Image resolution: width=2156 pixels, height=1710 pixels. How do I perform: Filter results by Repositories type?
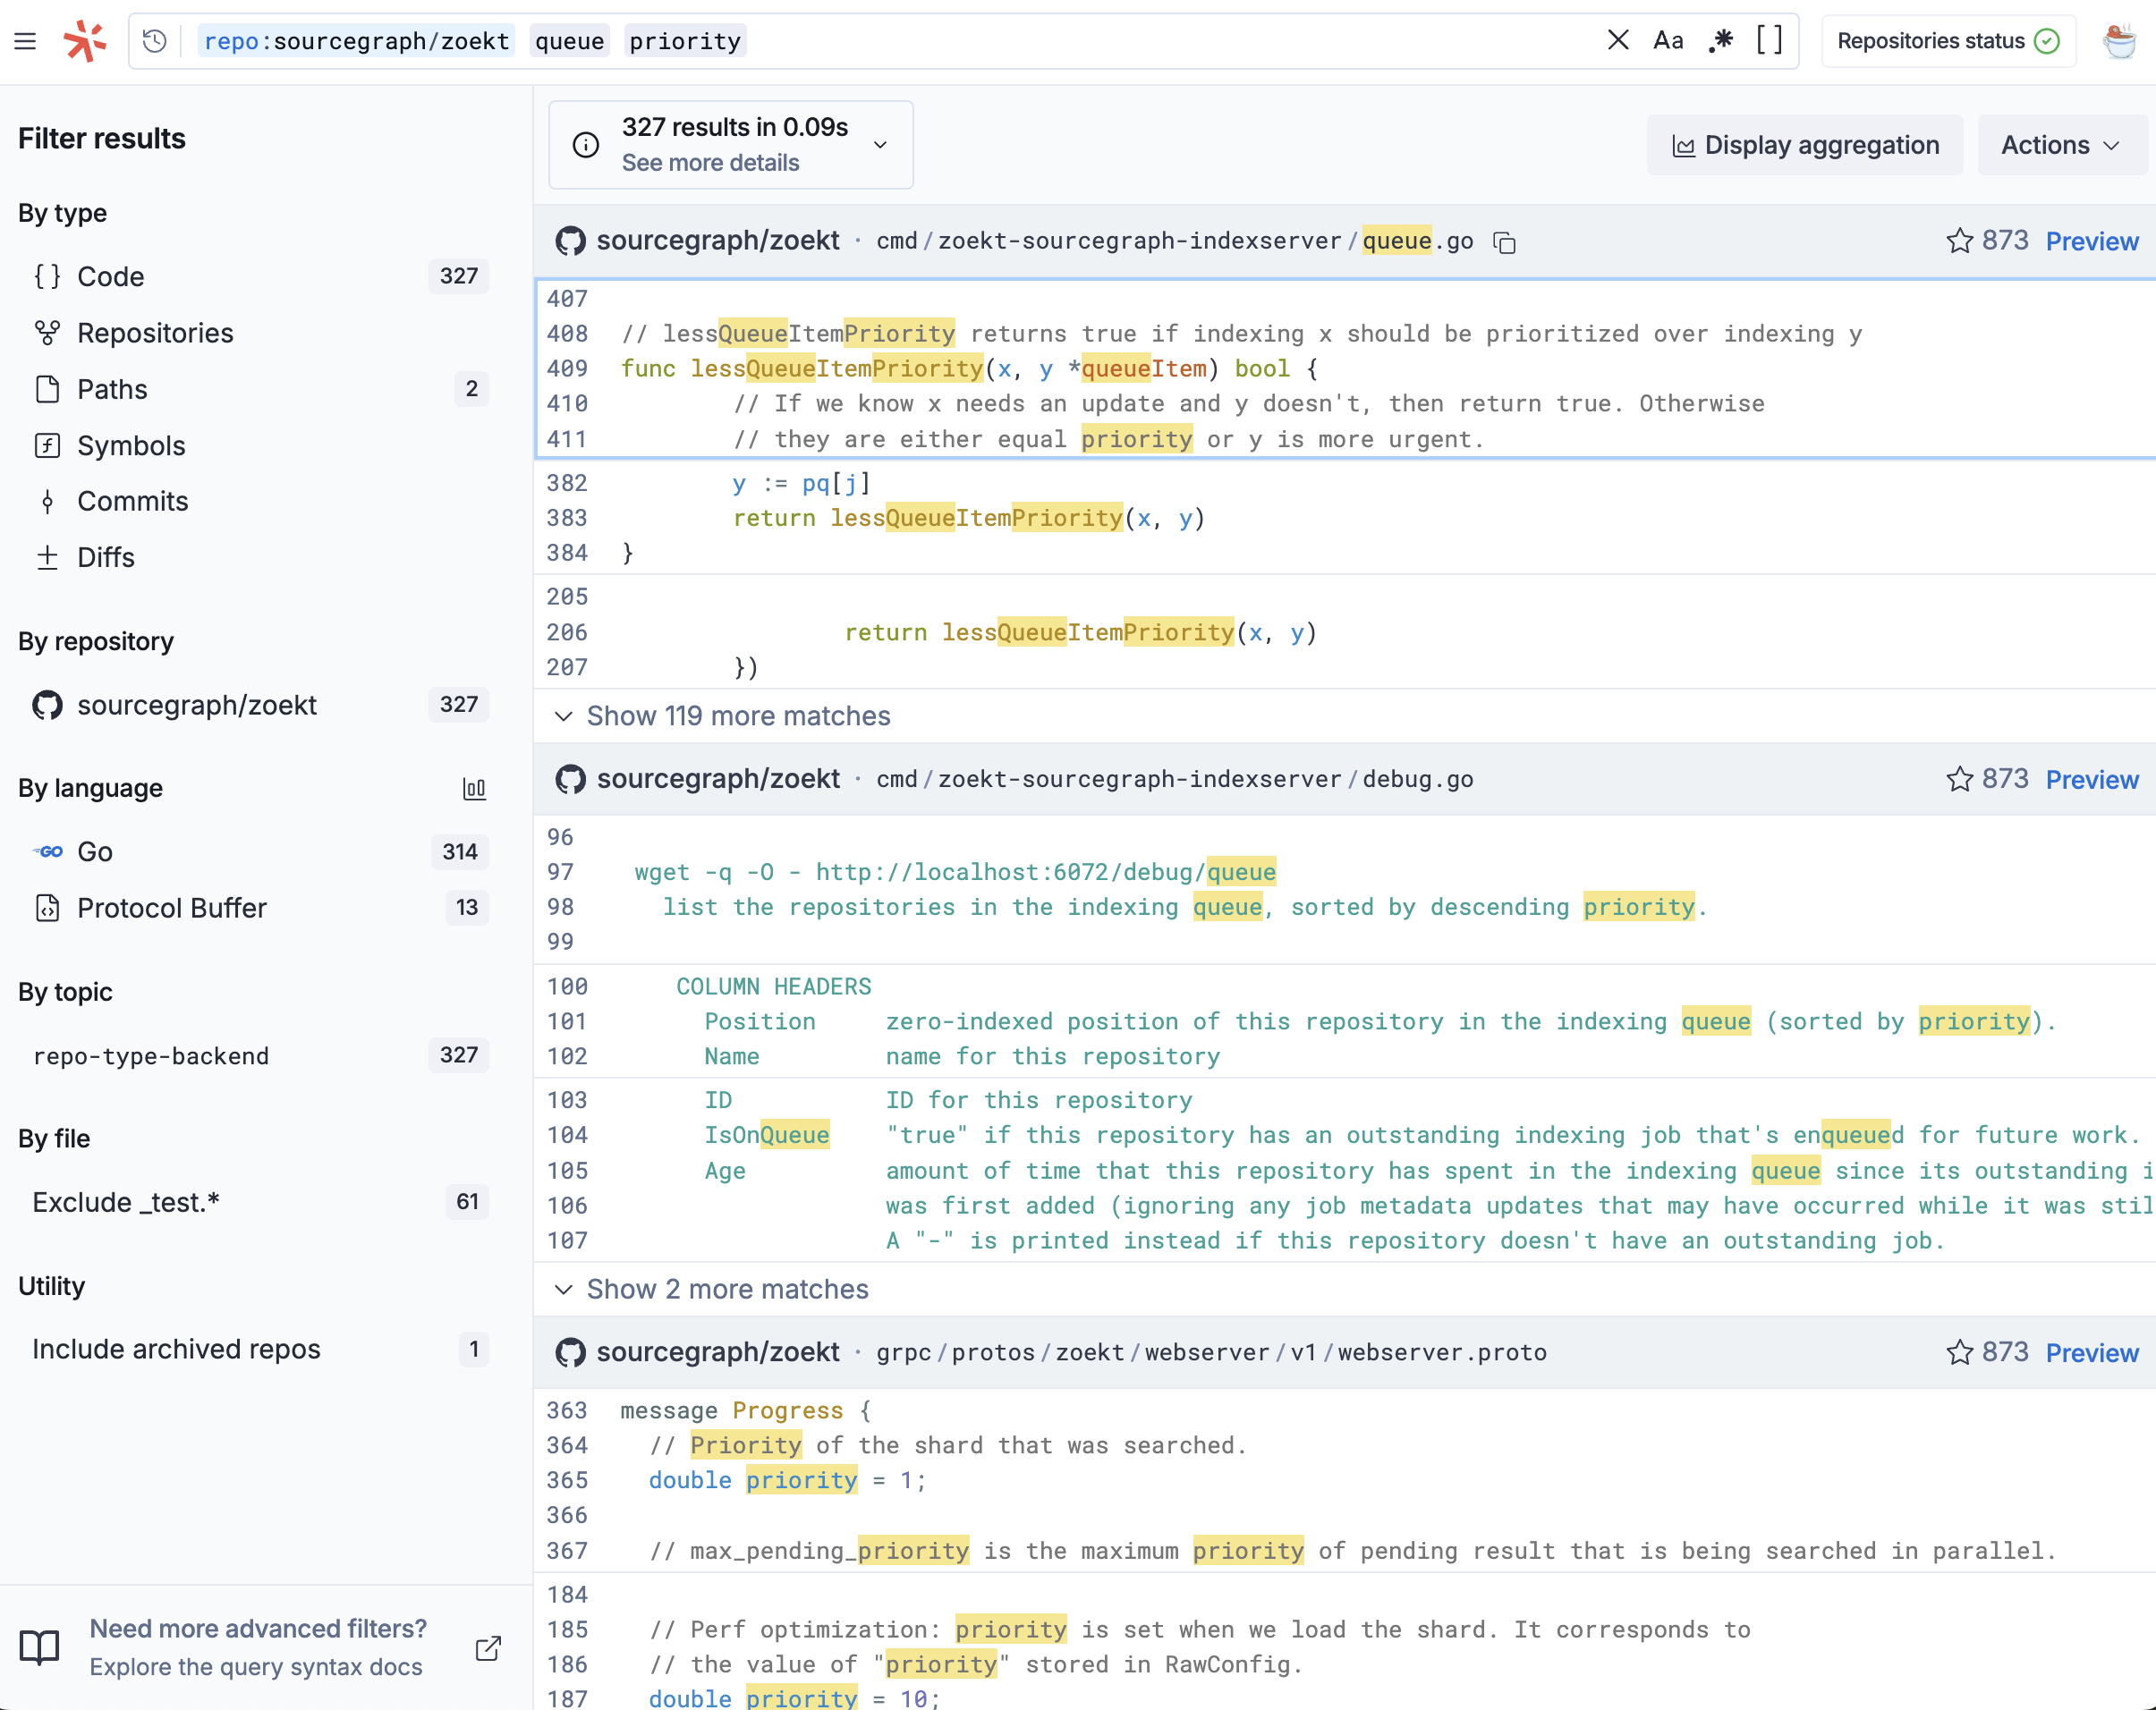coord(260,332)
